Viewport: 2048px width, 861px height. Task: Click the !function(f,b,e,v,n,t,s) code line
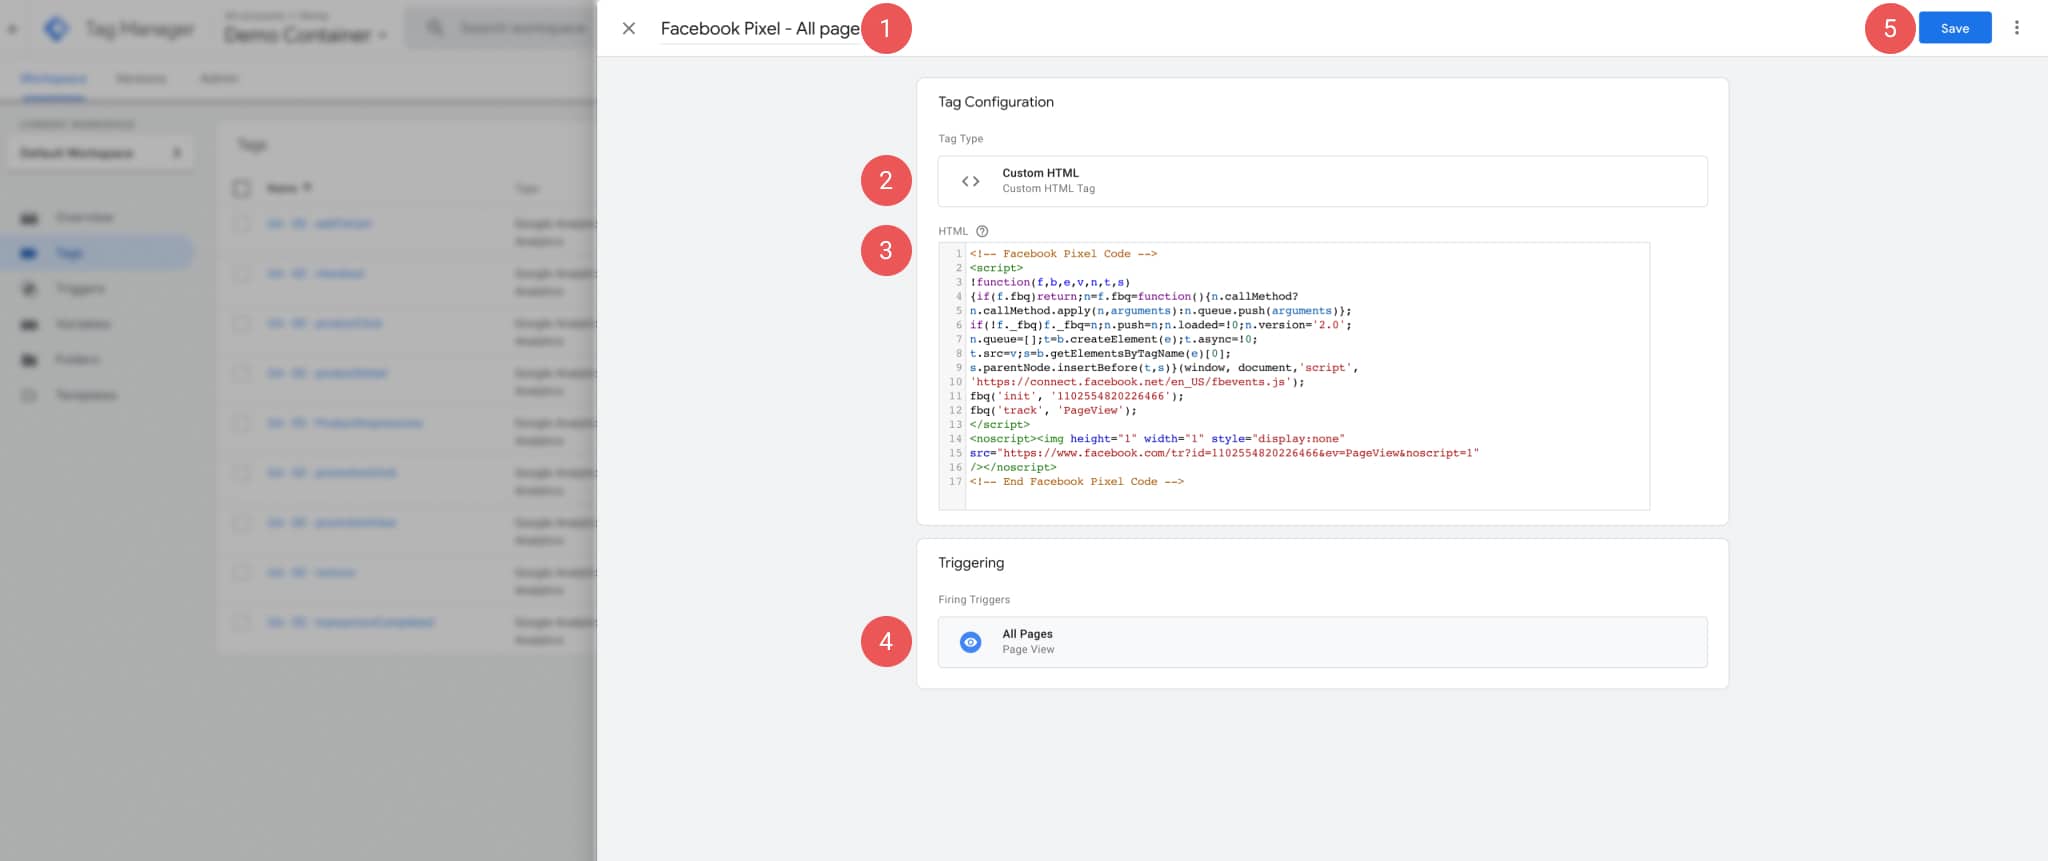point(1049,282)
